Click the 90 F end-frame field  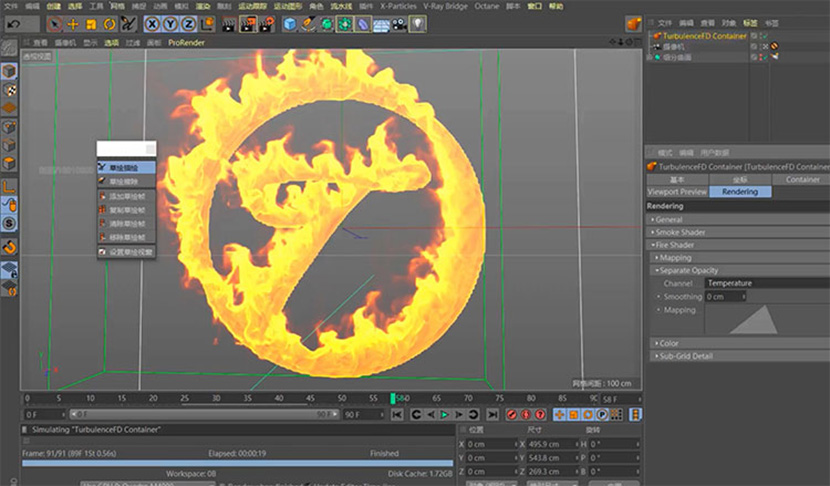tap(363, 415)
